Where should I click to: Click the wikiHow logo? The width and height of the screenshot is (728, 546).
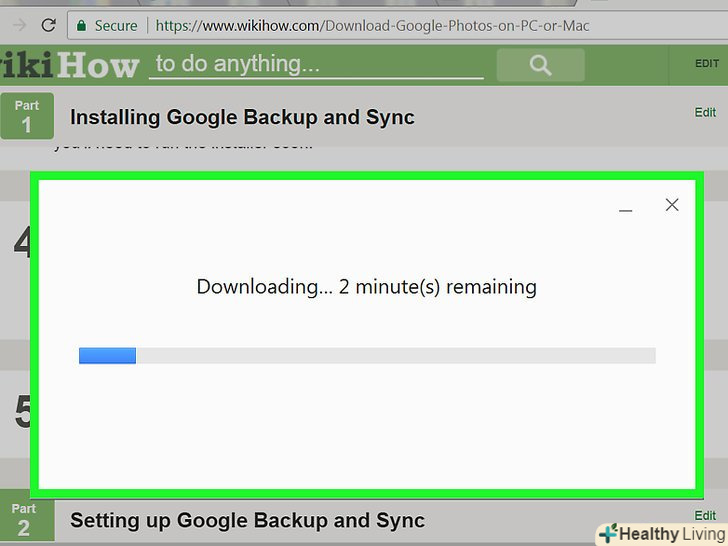(68, 65)
